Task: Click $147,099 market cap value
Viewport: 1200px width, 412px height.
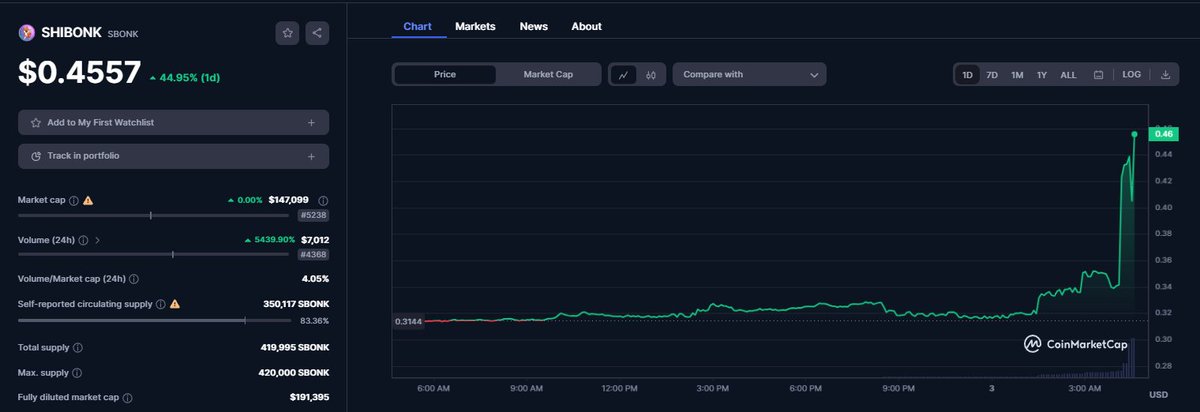Action: point(288,200)
